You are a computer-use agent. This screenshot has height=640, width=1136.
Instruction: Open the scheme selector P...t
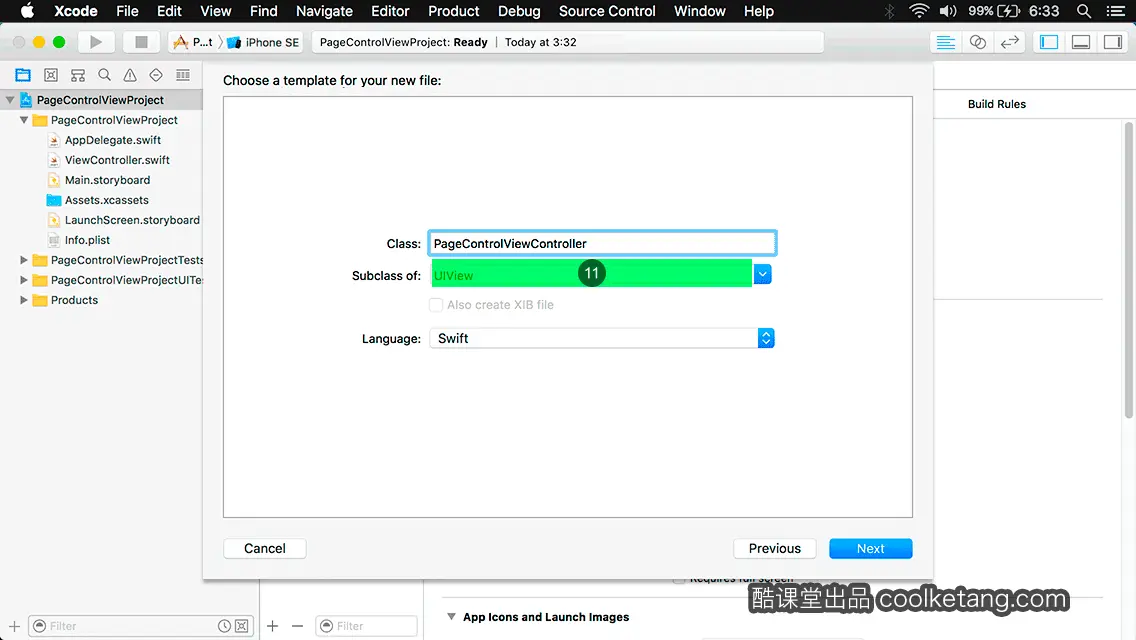[193, 42]
